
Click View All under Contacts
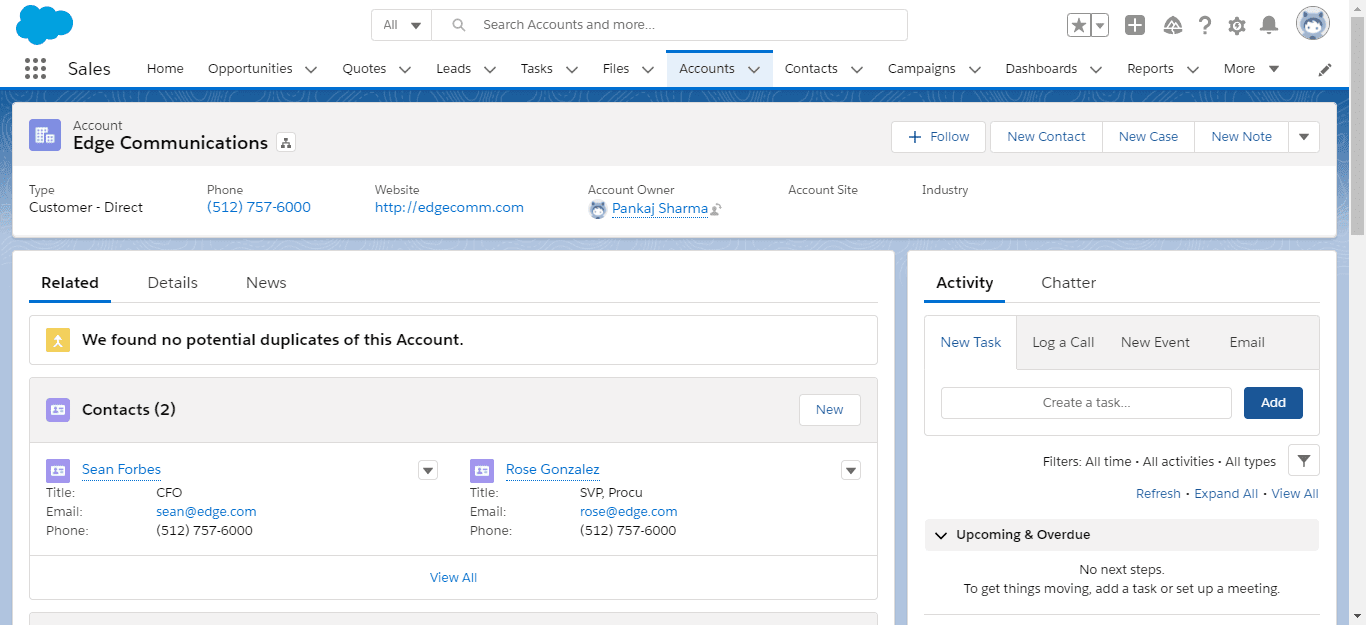pos(453,578)
